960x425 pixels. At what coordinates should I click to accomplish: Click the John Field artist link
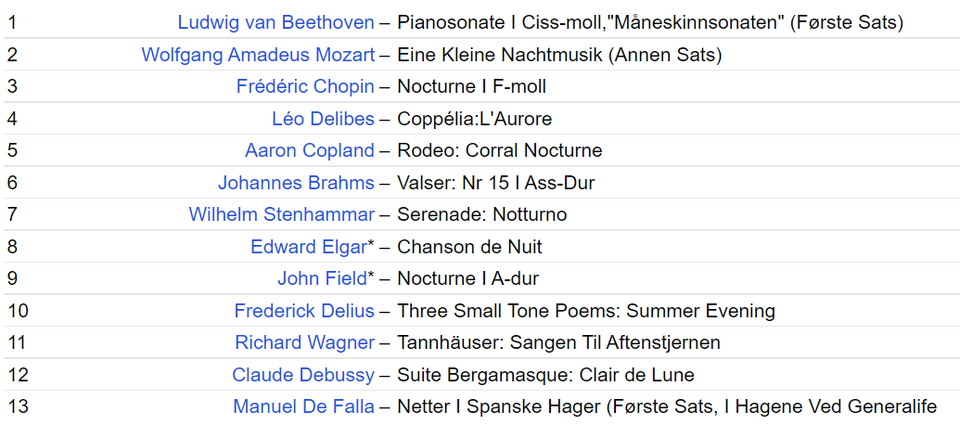pyautogui.click(x=322, y=278)
